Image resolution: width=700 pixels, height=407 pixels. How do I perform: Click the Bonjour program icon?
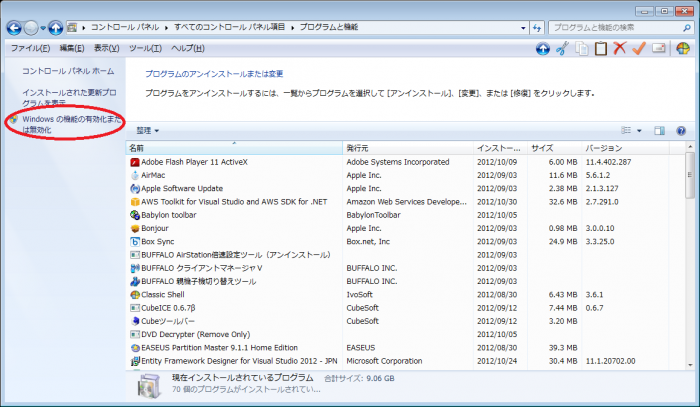(135, 228)
